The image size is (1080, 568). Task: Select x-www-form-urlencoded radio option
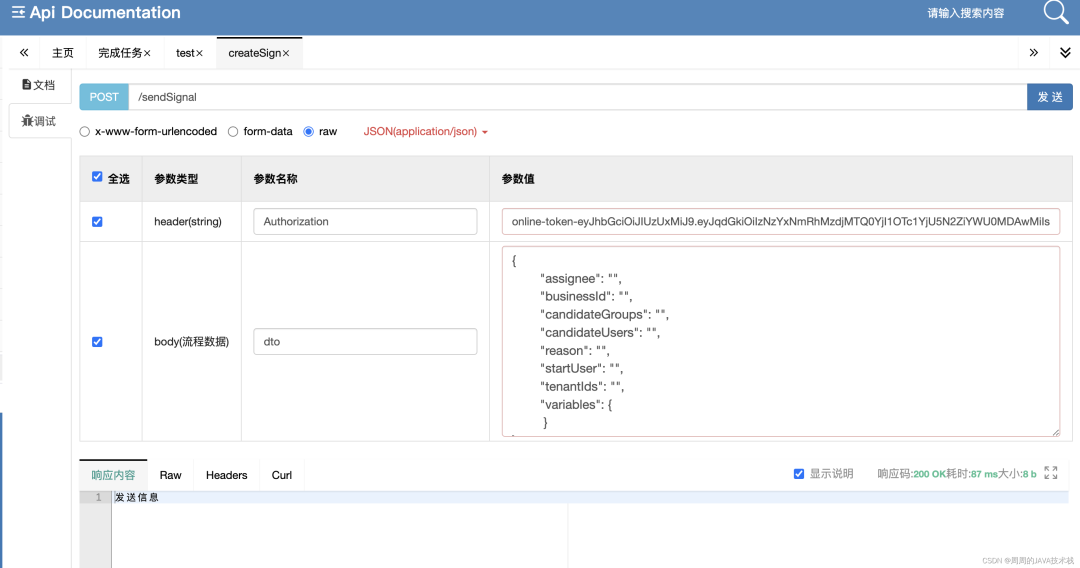click(x=85, y=132)
